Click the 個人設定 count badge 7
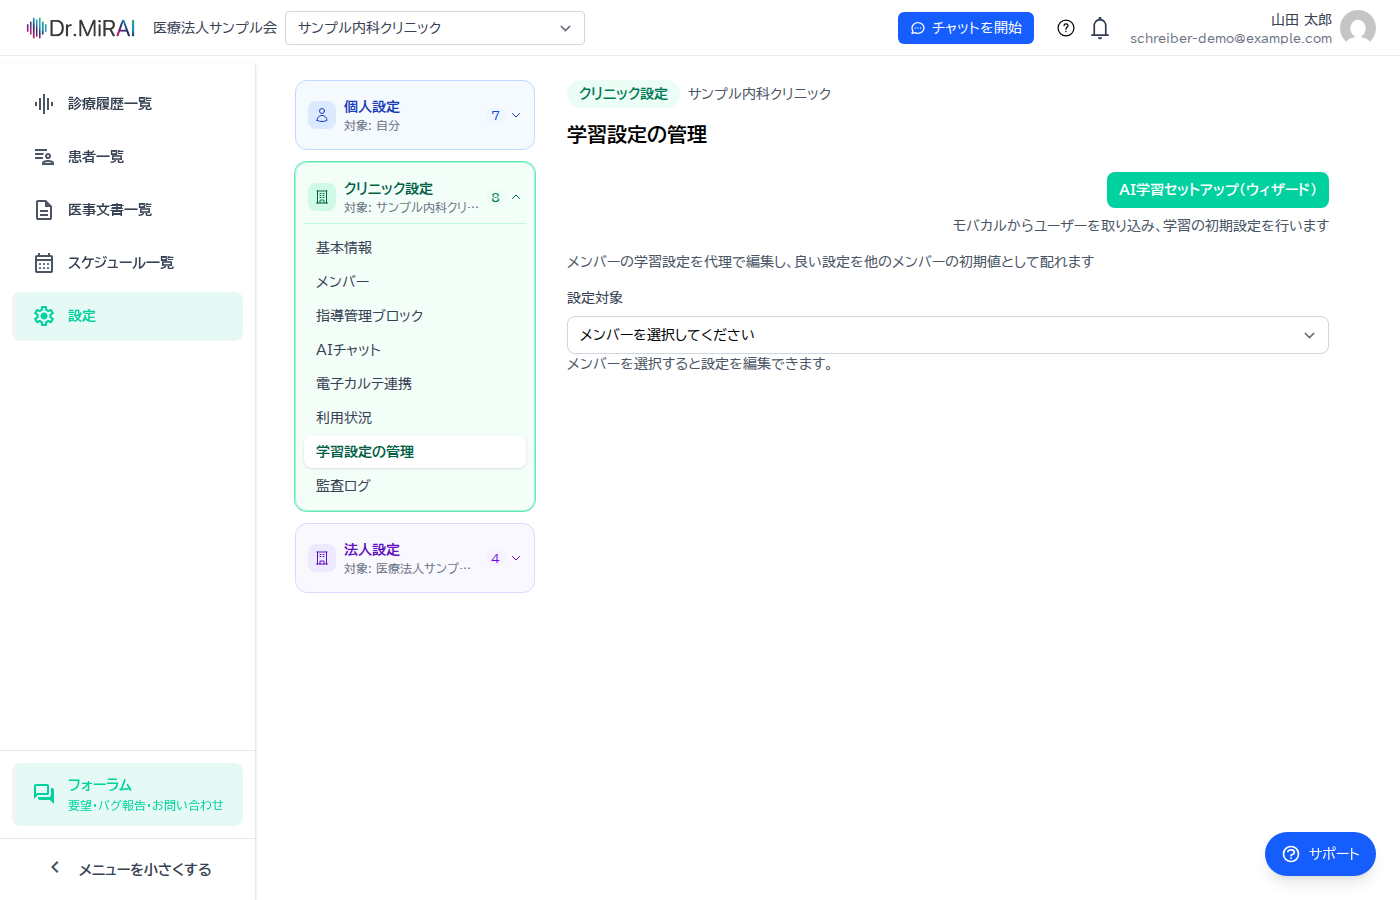 tap(496, 115)
